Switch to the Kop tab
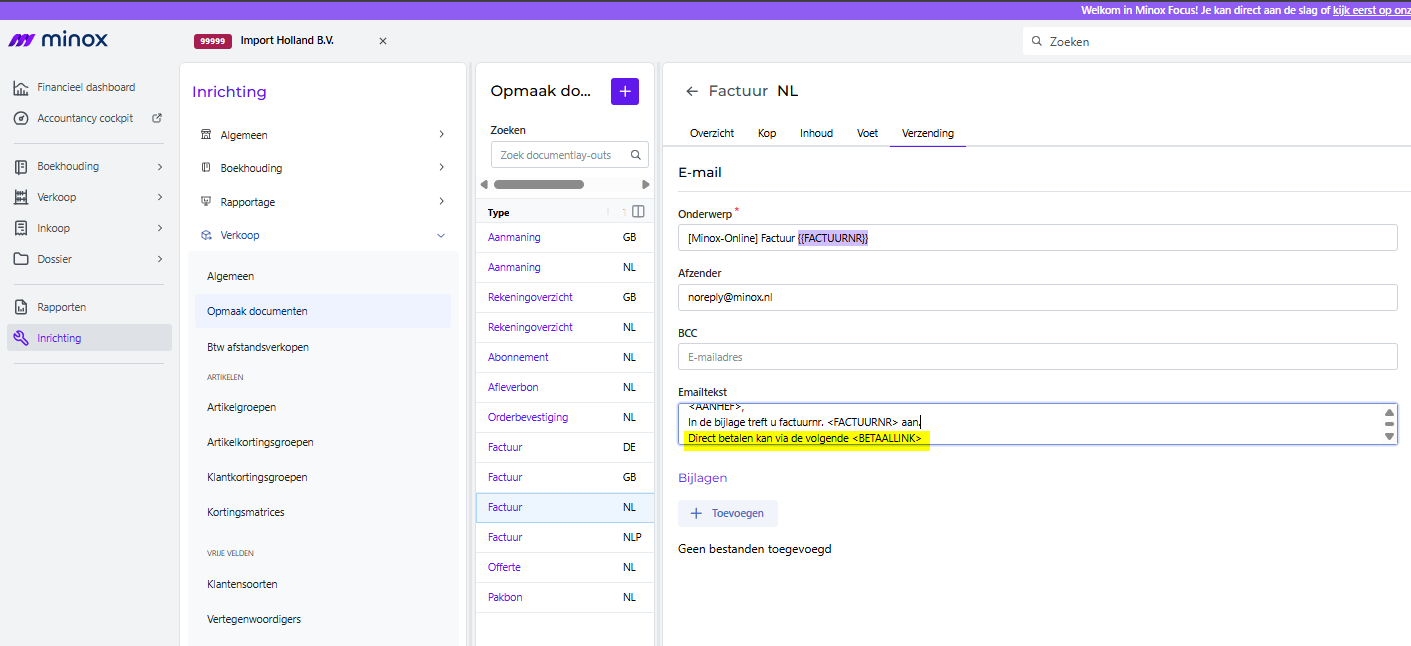Image resolution: width=1411 pixels, height=646 pixels. pyautogui.click(x=767, y=133)
